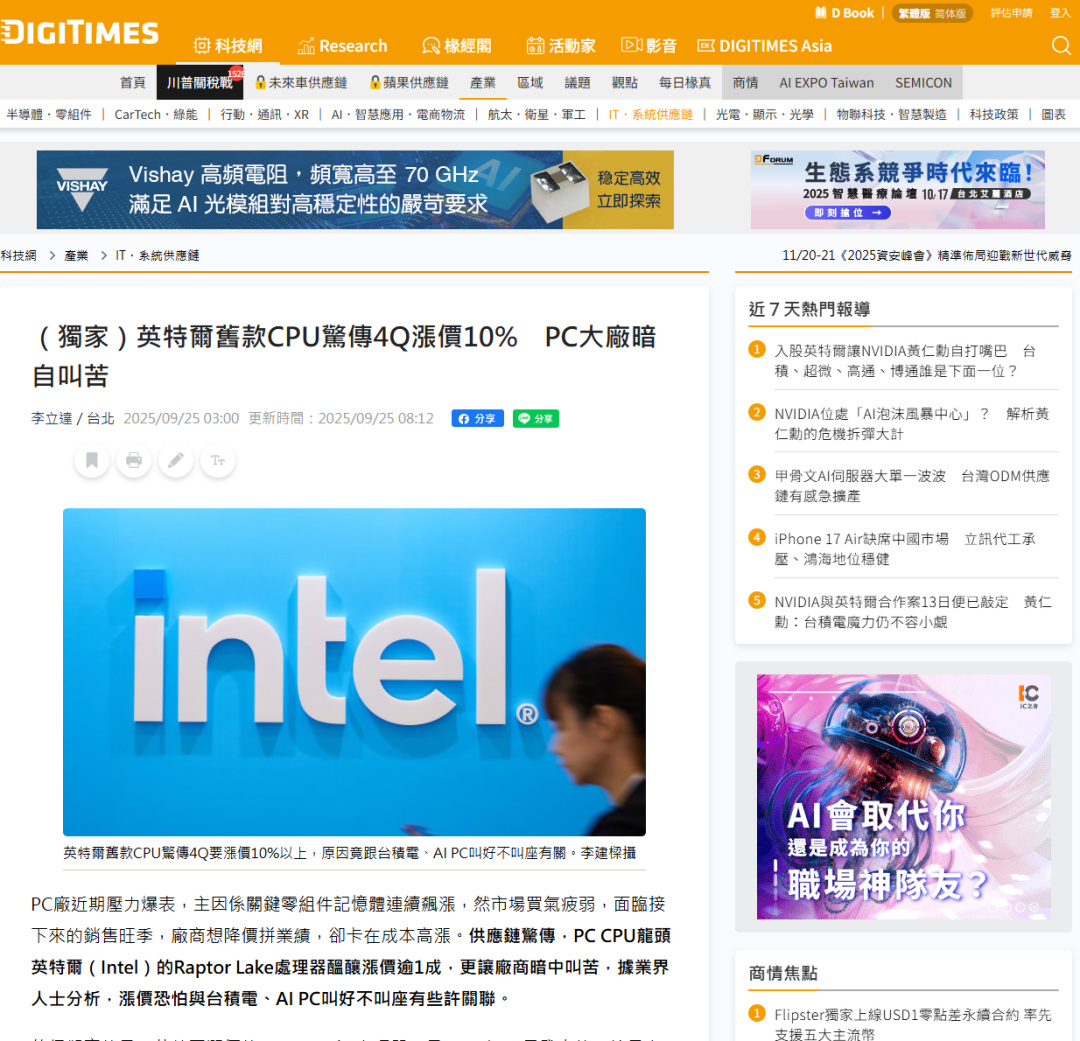
Task: Share article on Facebook
Action: coord(477,418)
